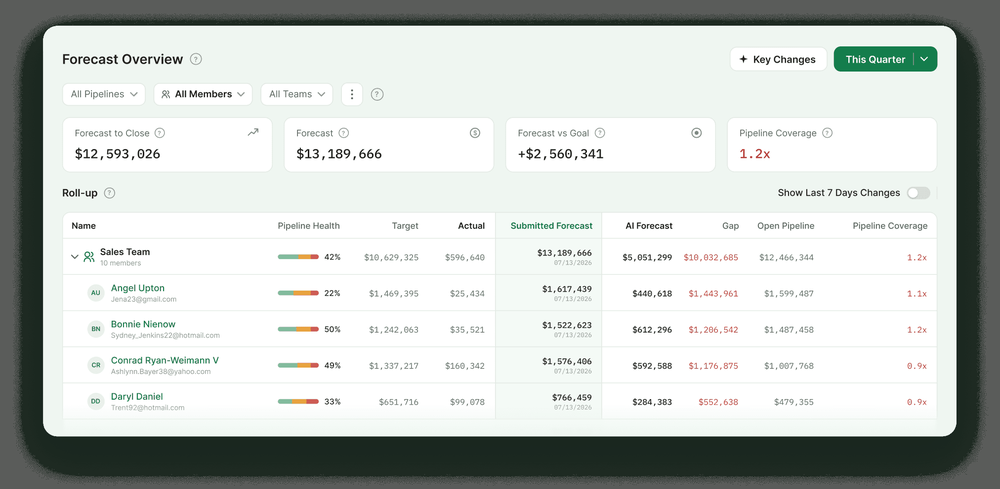Click the Sales Team group icon
1000x489 pixels.
pyautogui.click(x=89, y=257)
